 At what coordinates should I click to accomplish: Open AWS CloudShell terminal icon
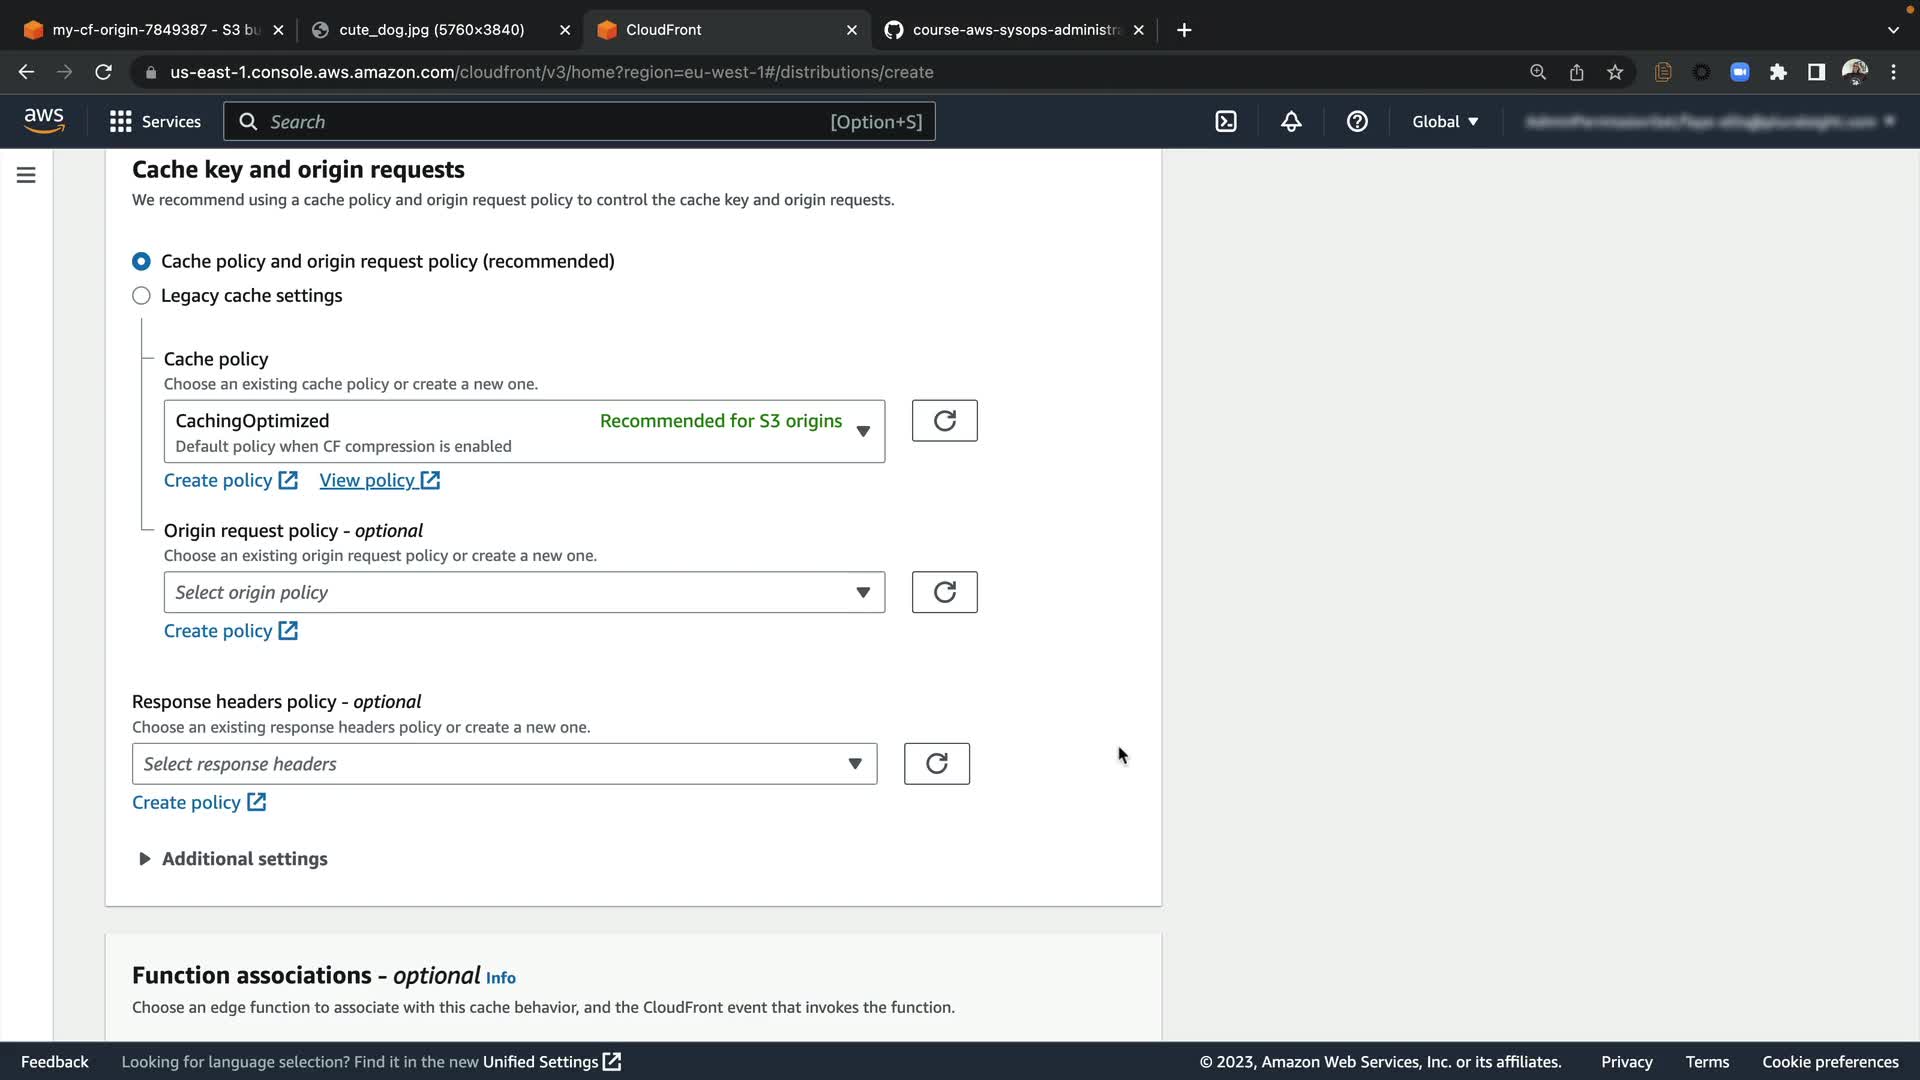pyautogui.click(x=1226, y=122)
